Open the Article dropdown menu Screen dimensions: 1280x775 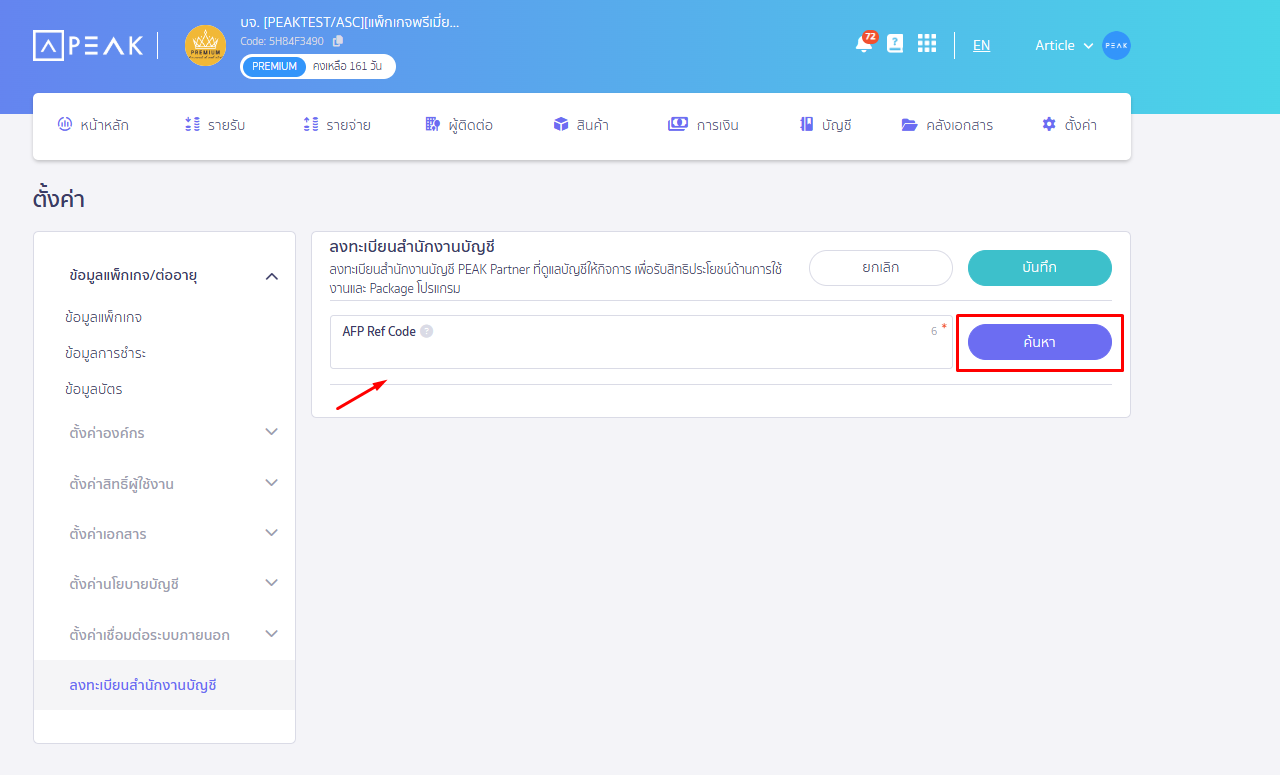coord(1063,45)
